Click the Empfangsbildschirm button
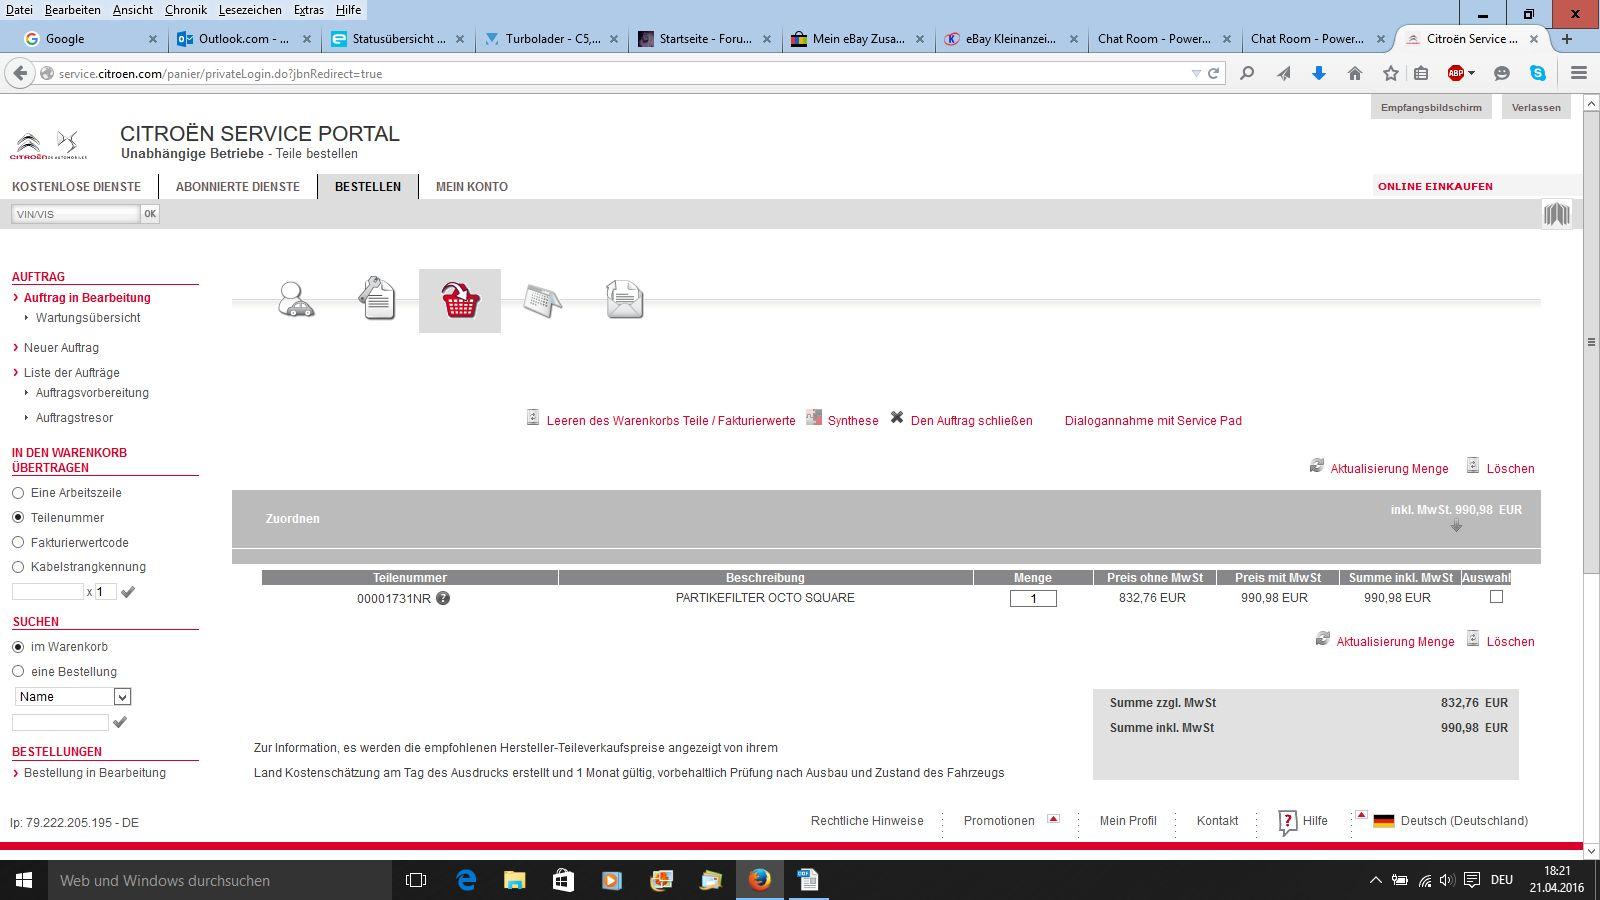The width and height of the screenshot is (1600, 900). point(1431,108)
